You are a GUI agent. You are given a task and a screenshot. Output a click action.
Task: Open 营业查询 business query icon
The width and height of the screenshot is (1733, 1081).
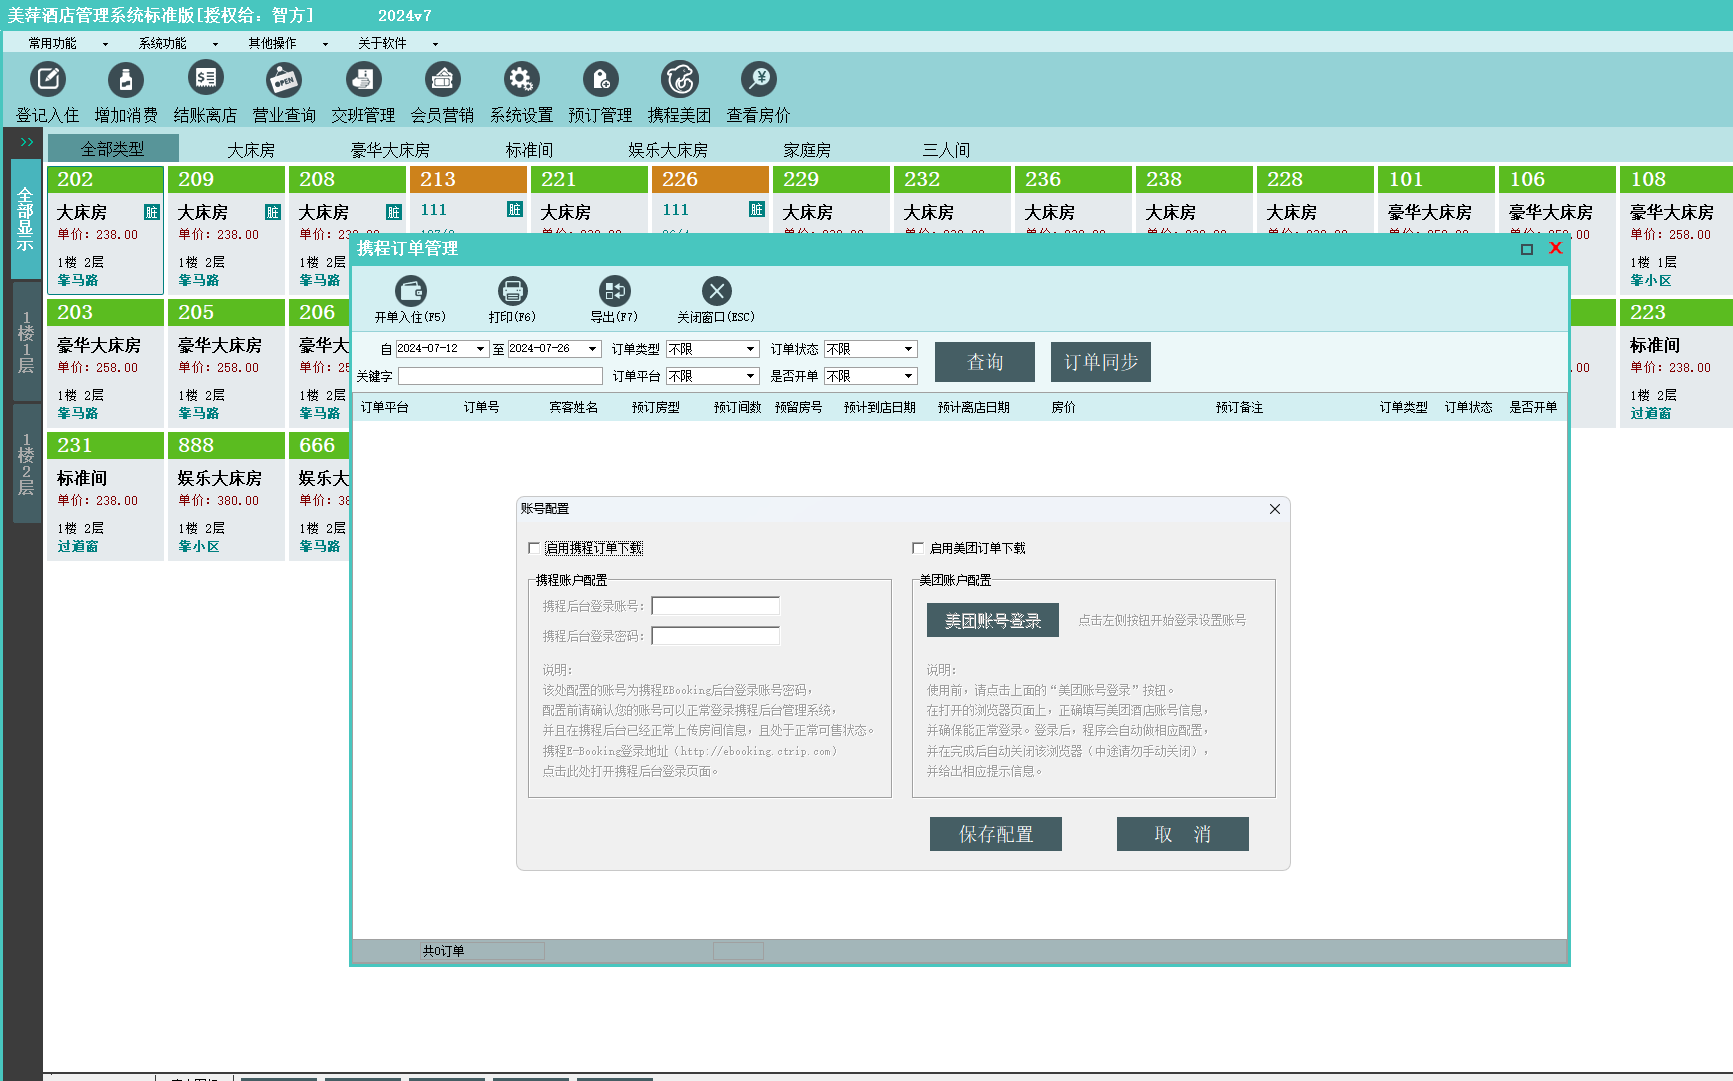284,80
